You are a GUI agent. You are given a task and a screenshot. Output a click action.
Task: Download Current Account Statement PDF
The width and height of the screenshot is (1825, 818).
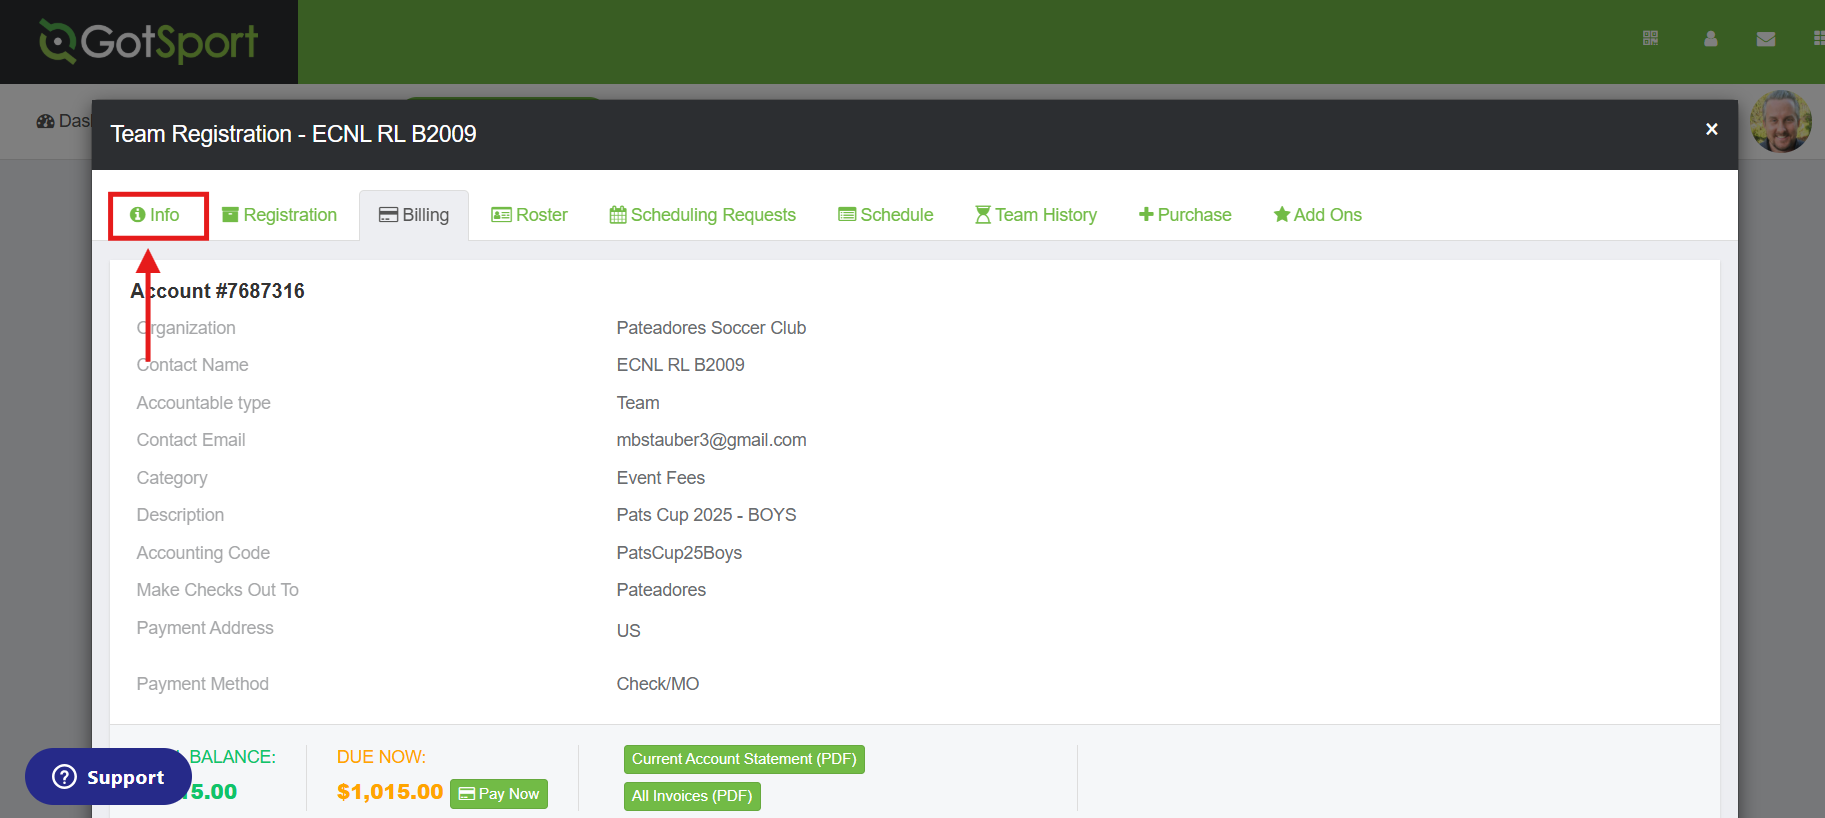tap(744, 759)
